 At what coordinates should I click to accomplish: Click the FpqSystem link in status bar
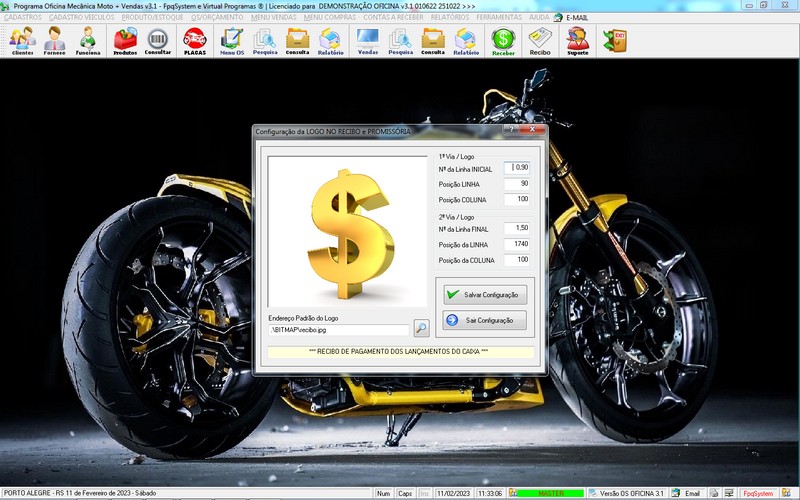pyautogui.click(x=758, y=493)
